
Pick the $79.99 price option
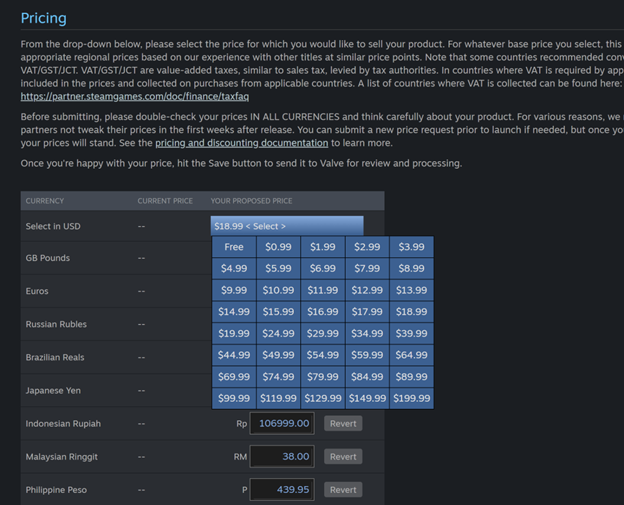323,376
